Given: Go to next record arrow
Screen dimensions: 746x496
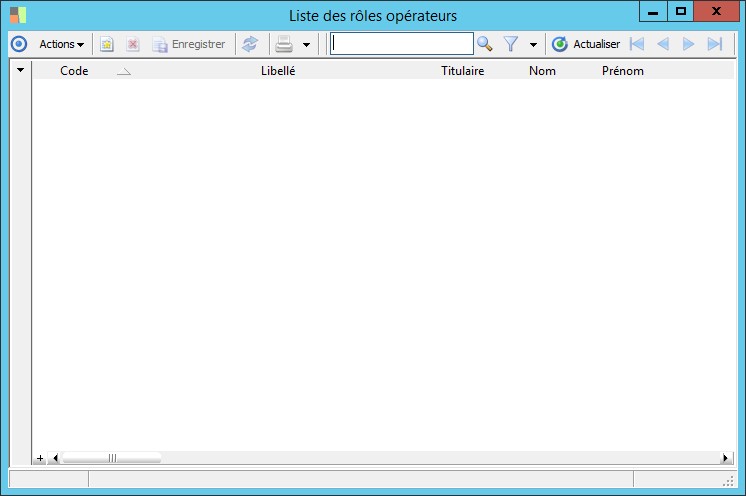Looking at the screenshot, I should pos(688,44).
